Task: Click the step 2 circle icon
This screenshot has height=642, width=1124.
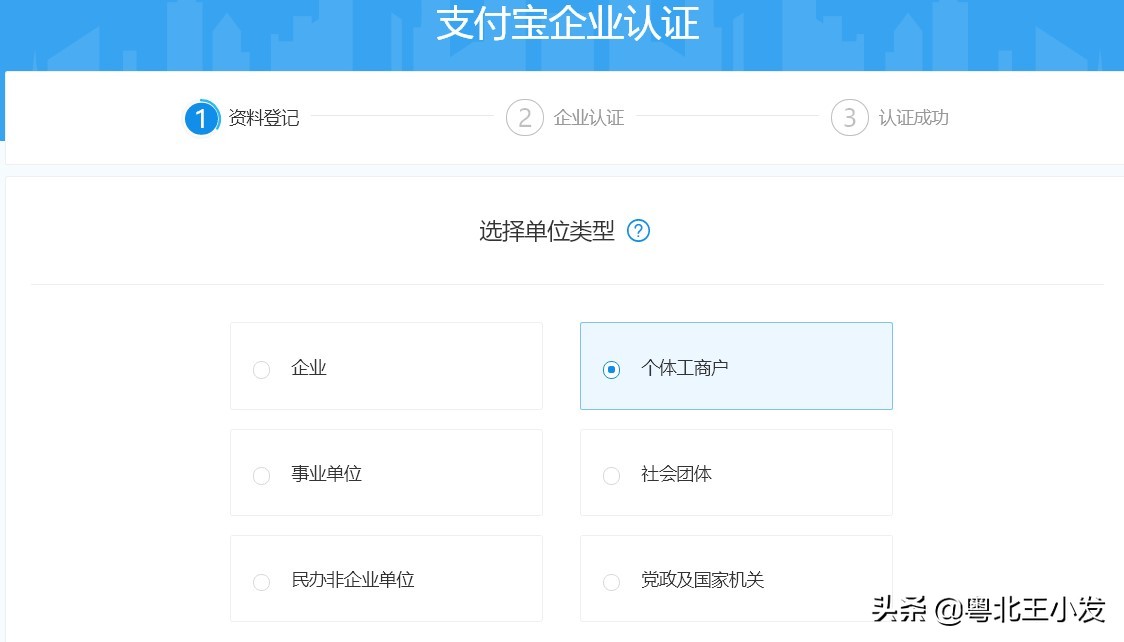Action: (x=524, y=117)
